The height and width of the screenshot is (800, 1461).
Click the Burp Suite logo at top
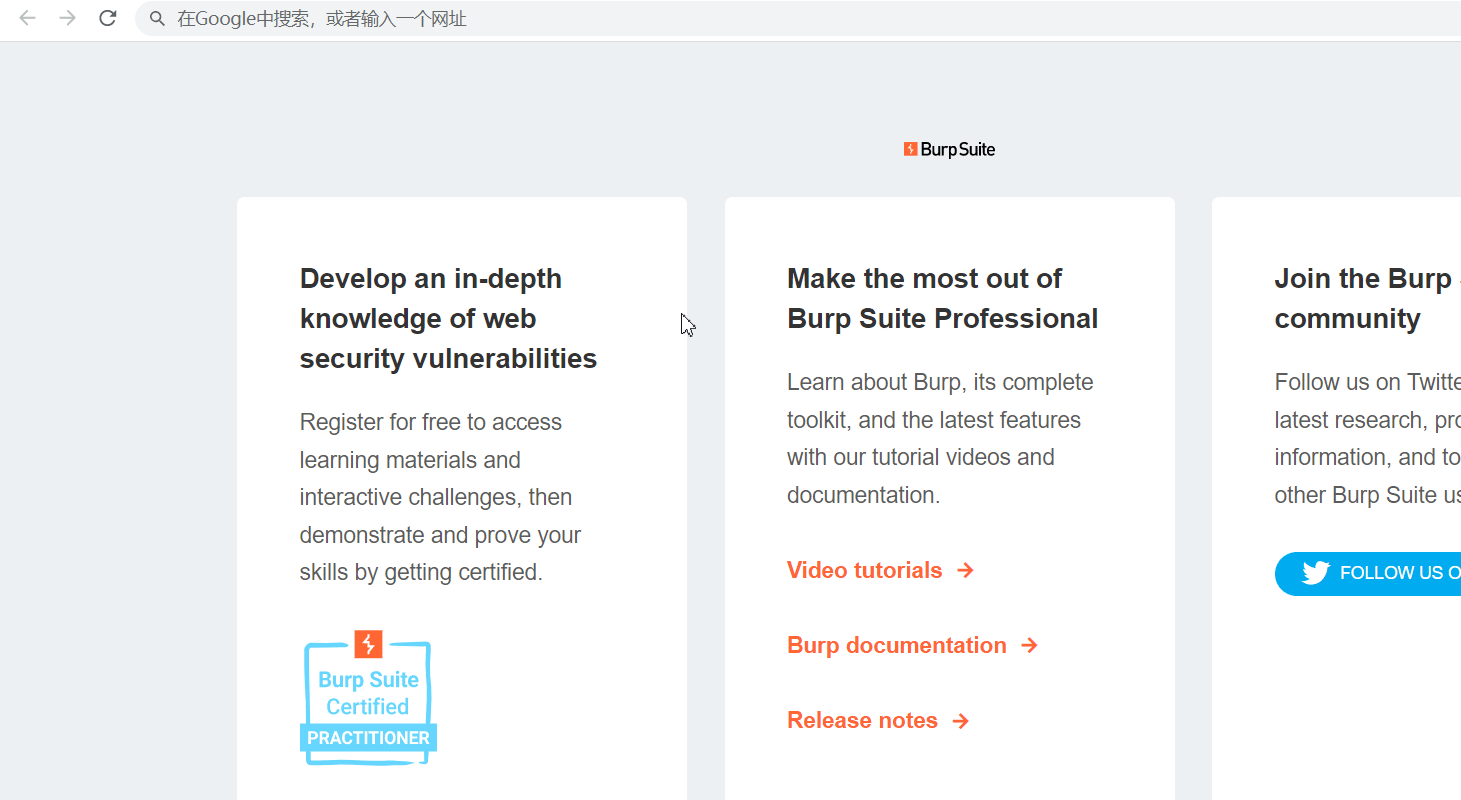click(x=949, y=149)
